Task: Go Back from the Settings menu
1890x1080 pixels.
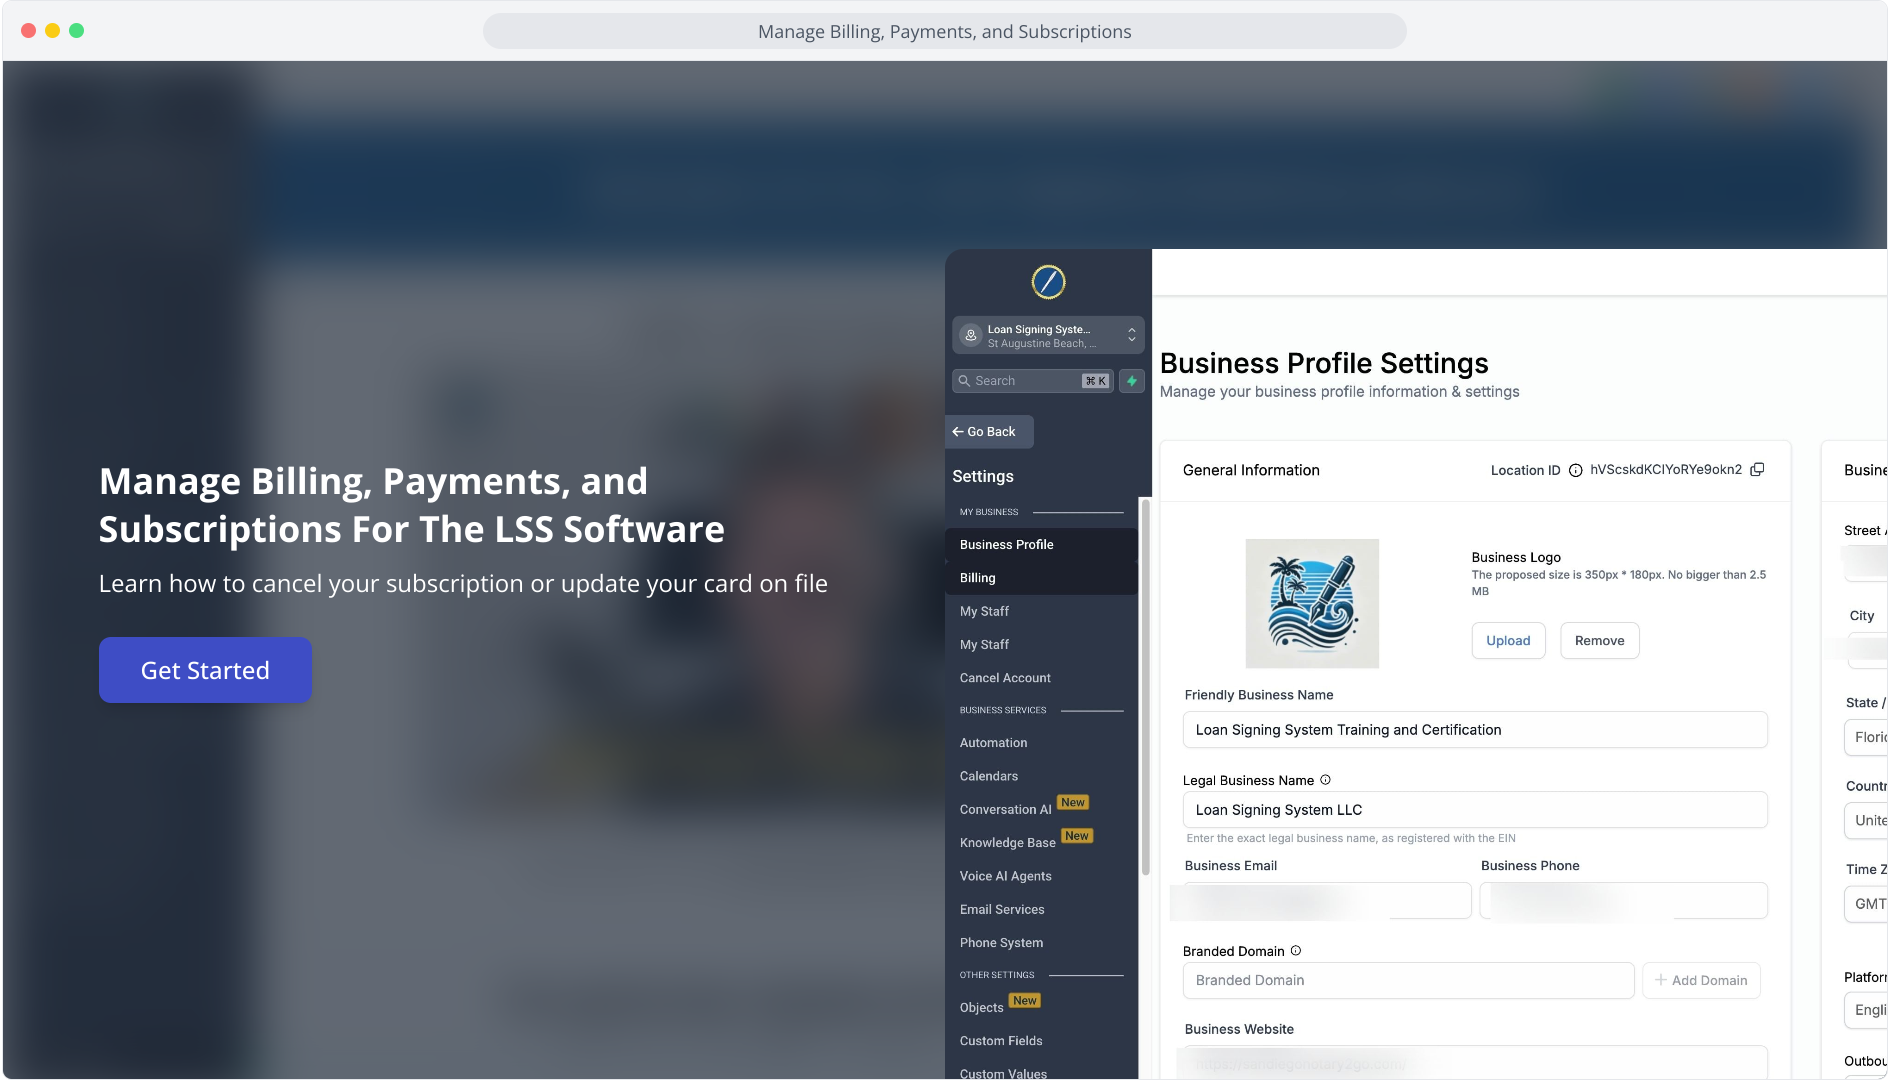Action: tap(989, 432)
